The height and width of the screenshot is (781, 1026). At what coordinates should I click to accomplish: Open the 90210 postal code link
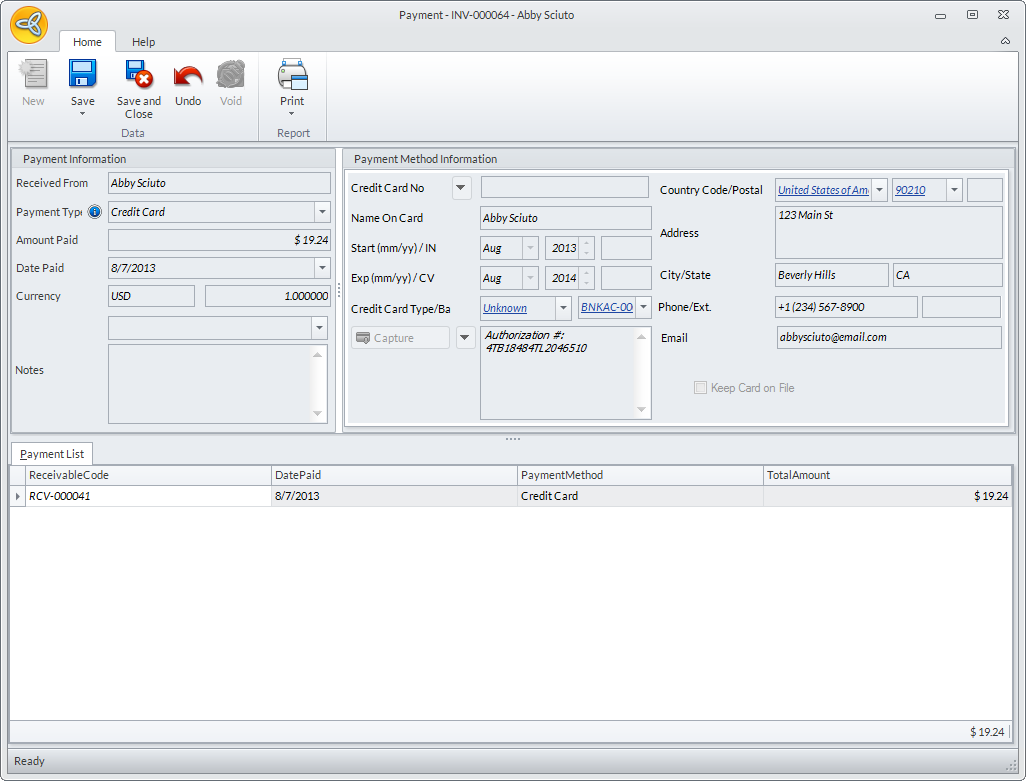point(910,190)
